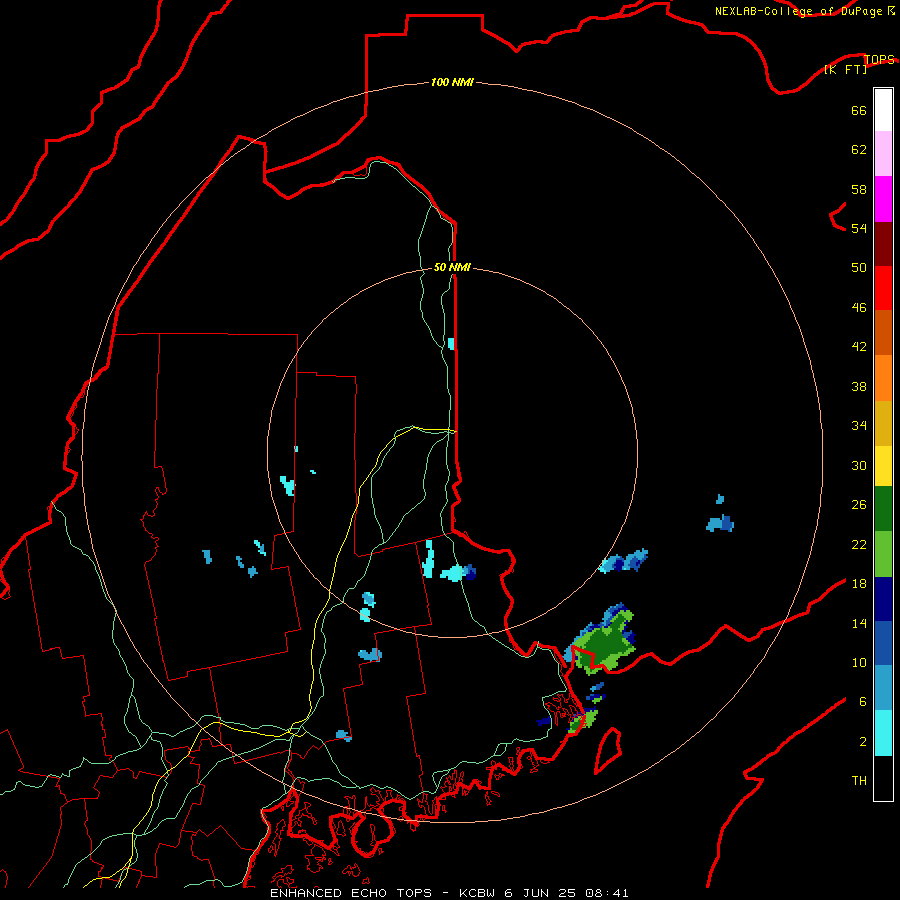Click the legend value "42"
The image size is (900, 900).
click(x=859, y=347)
